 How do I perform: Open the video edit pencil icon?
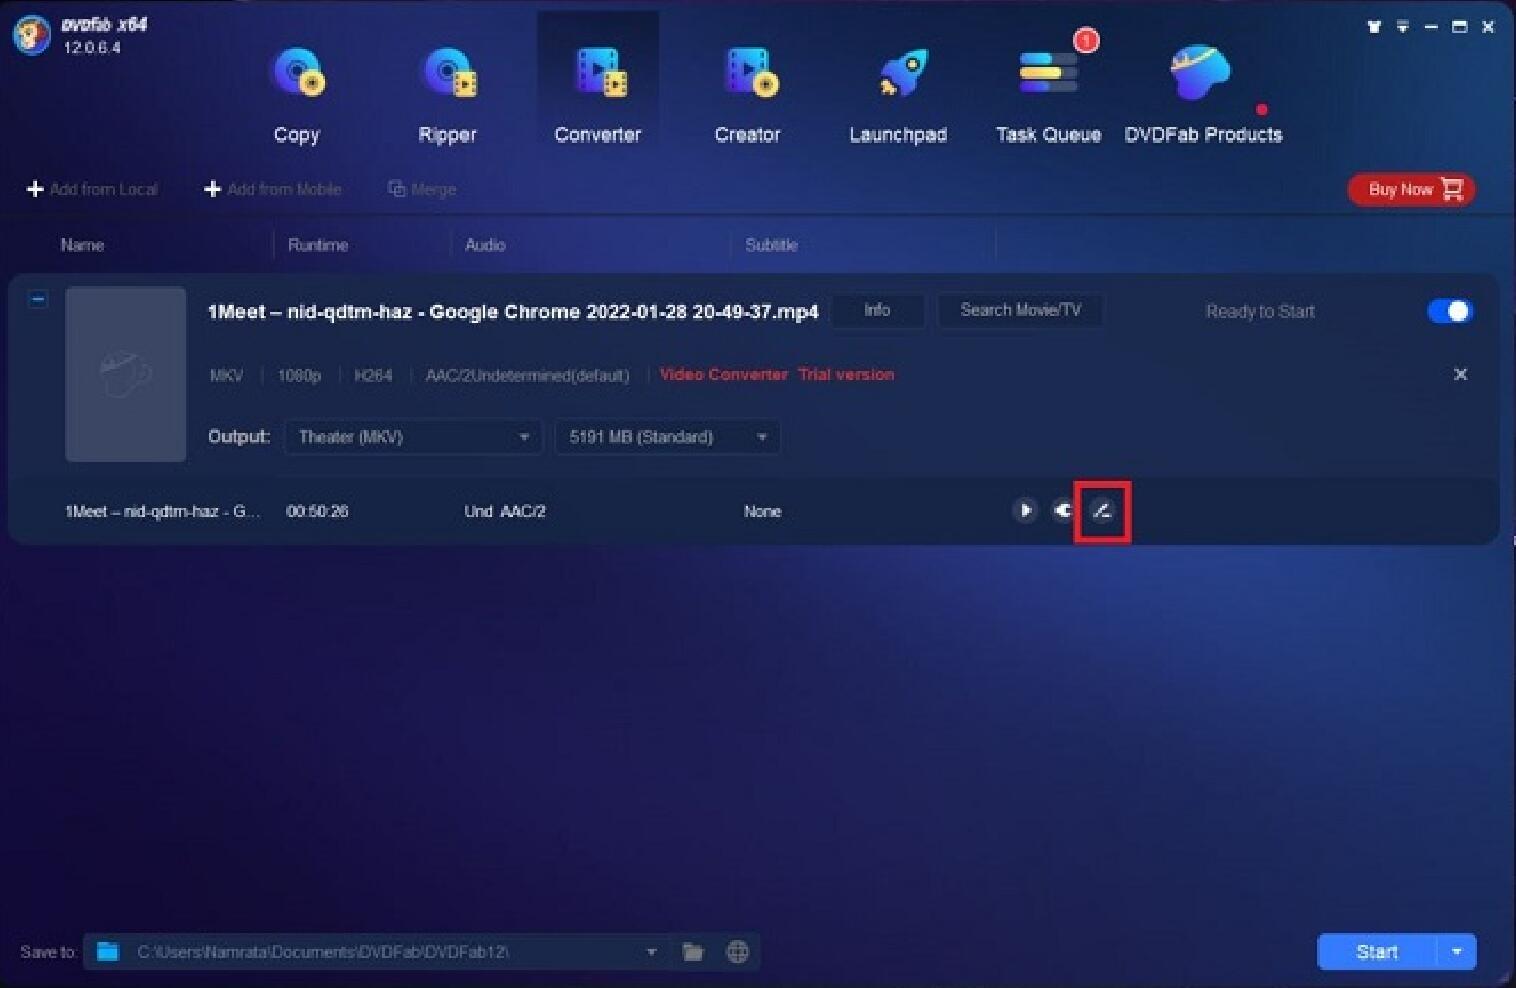tap(1102, 511)
